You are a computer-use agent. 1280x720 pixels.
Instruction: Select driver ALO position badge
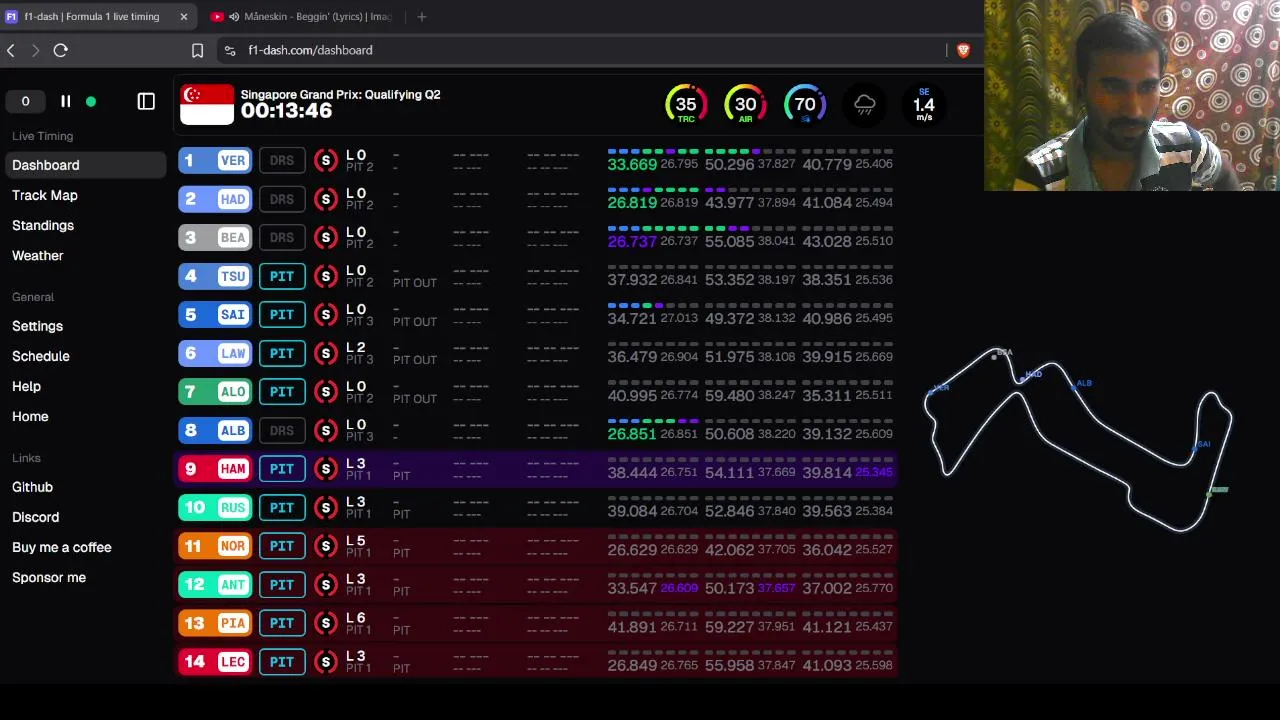pyautogui.click(x=215, y=392)
